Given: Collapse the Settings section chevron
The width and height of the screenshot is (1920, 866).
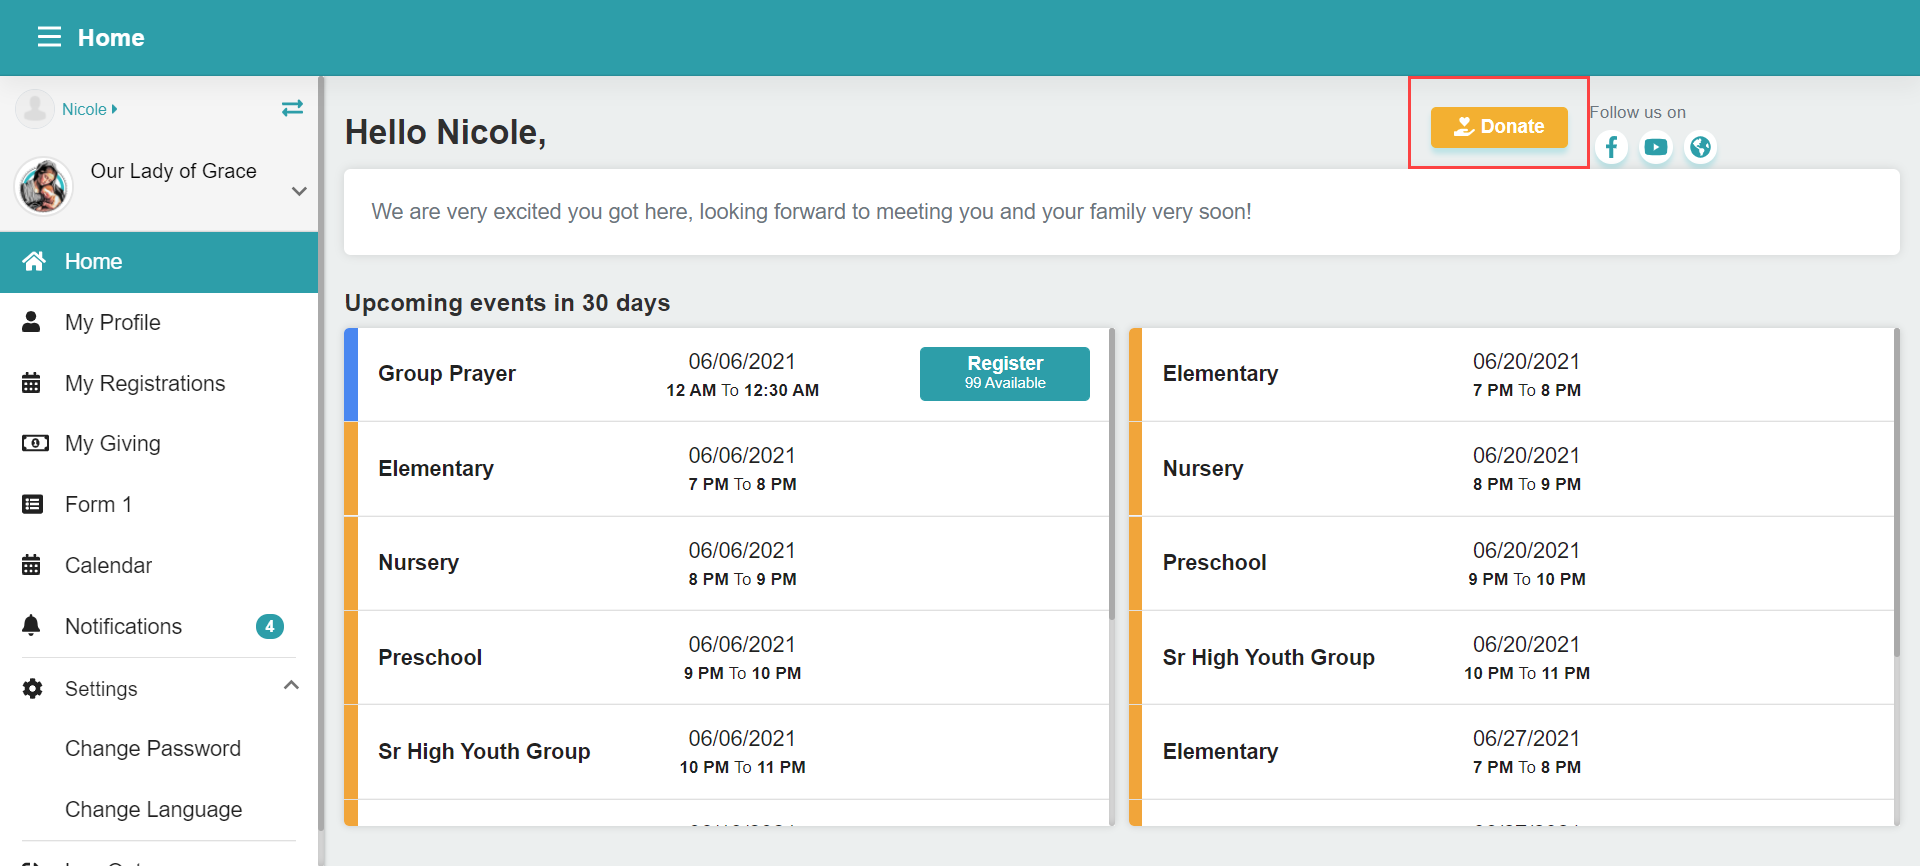Looking at the screenshot, I should pyautogui.click(x=291, y=686).
